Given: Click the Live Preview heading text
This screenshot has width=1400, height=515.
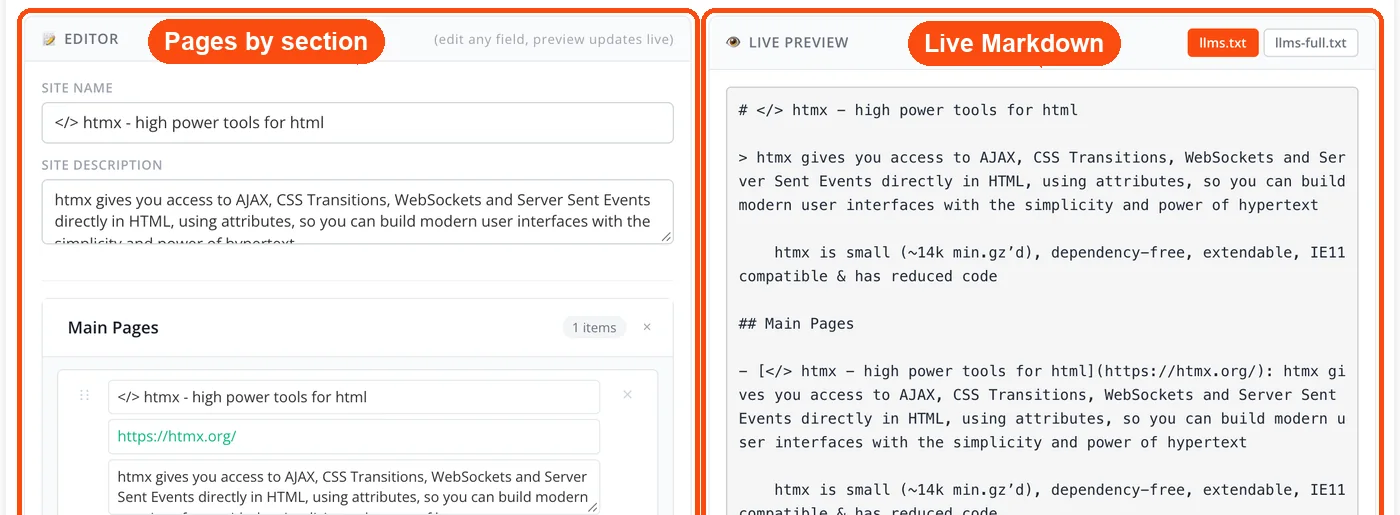Looking at the screenshot, I should pos(798,43).
